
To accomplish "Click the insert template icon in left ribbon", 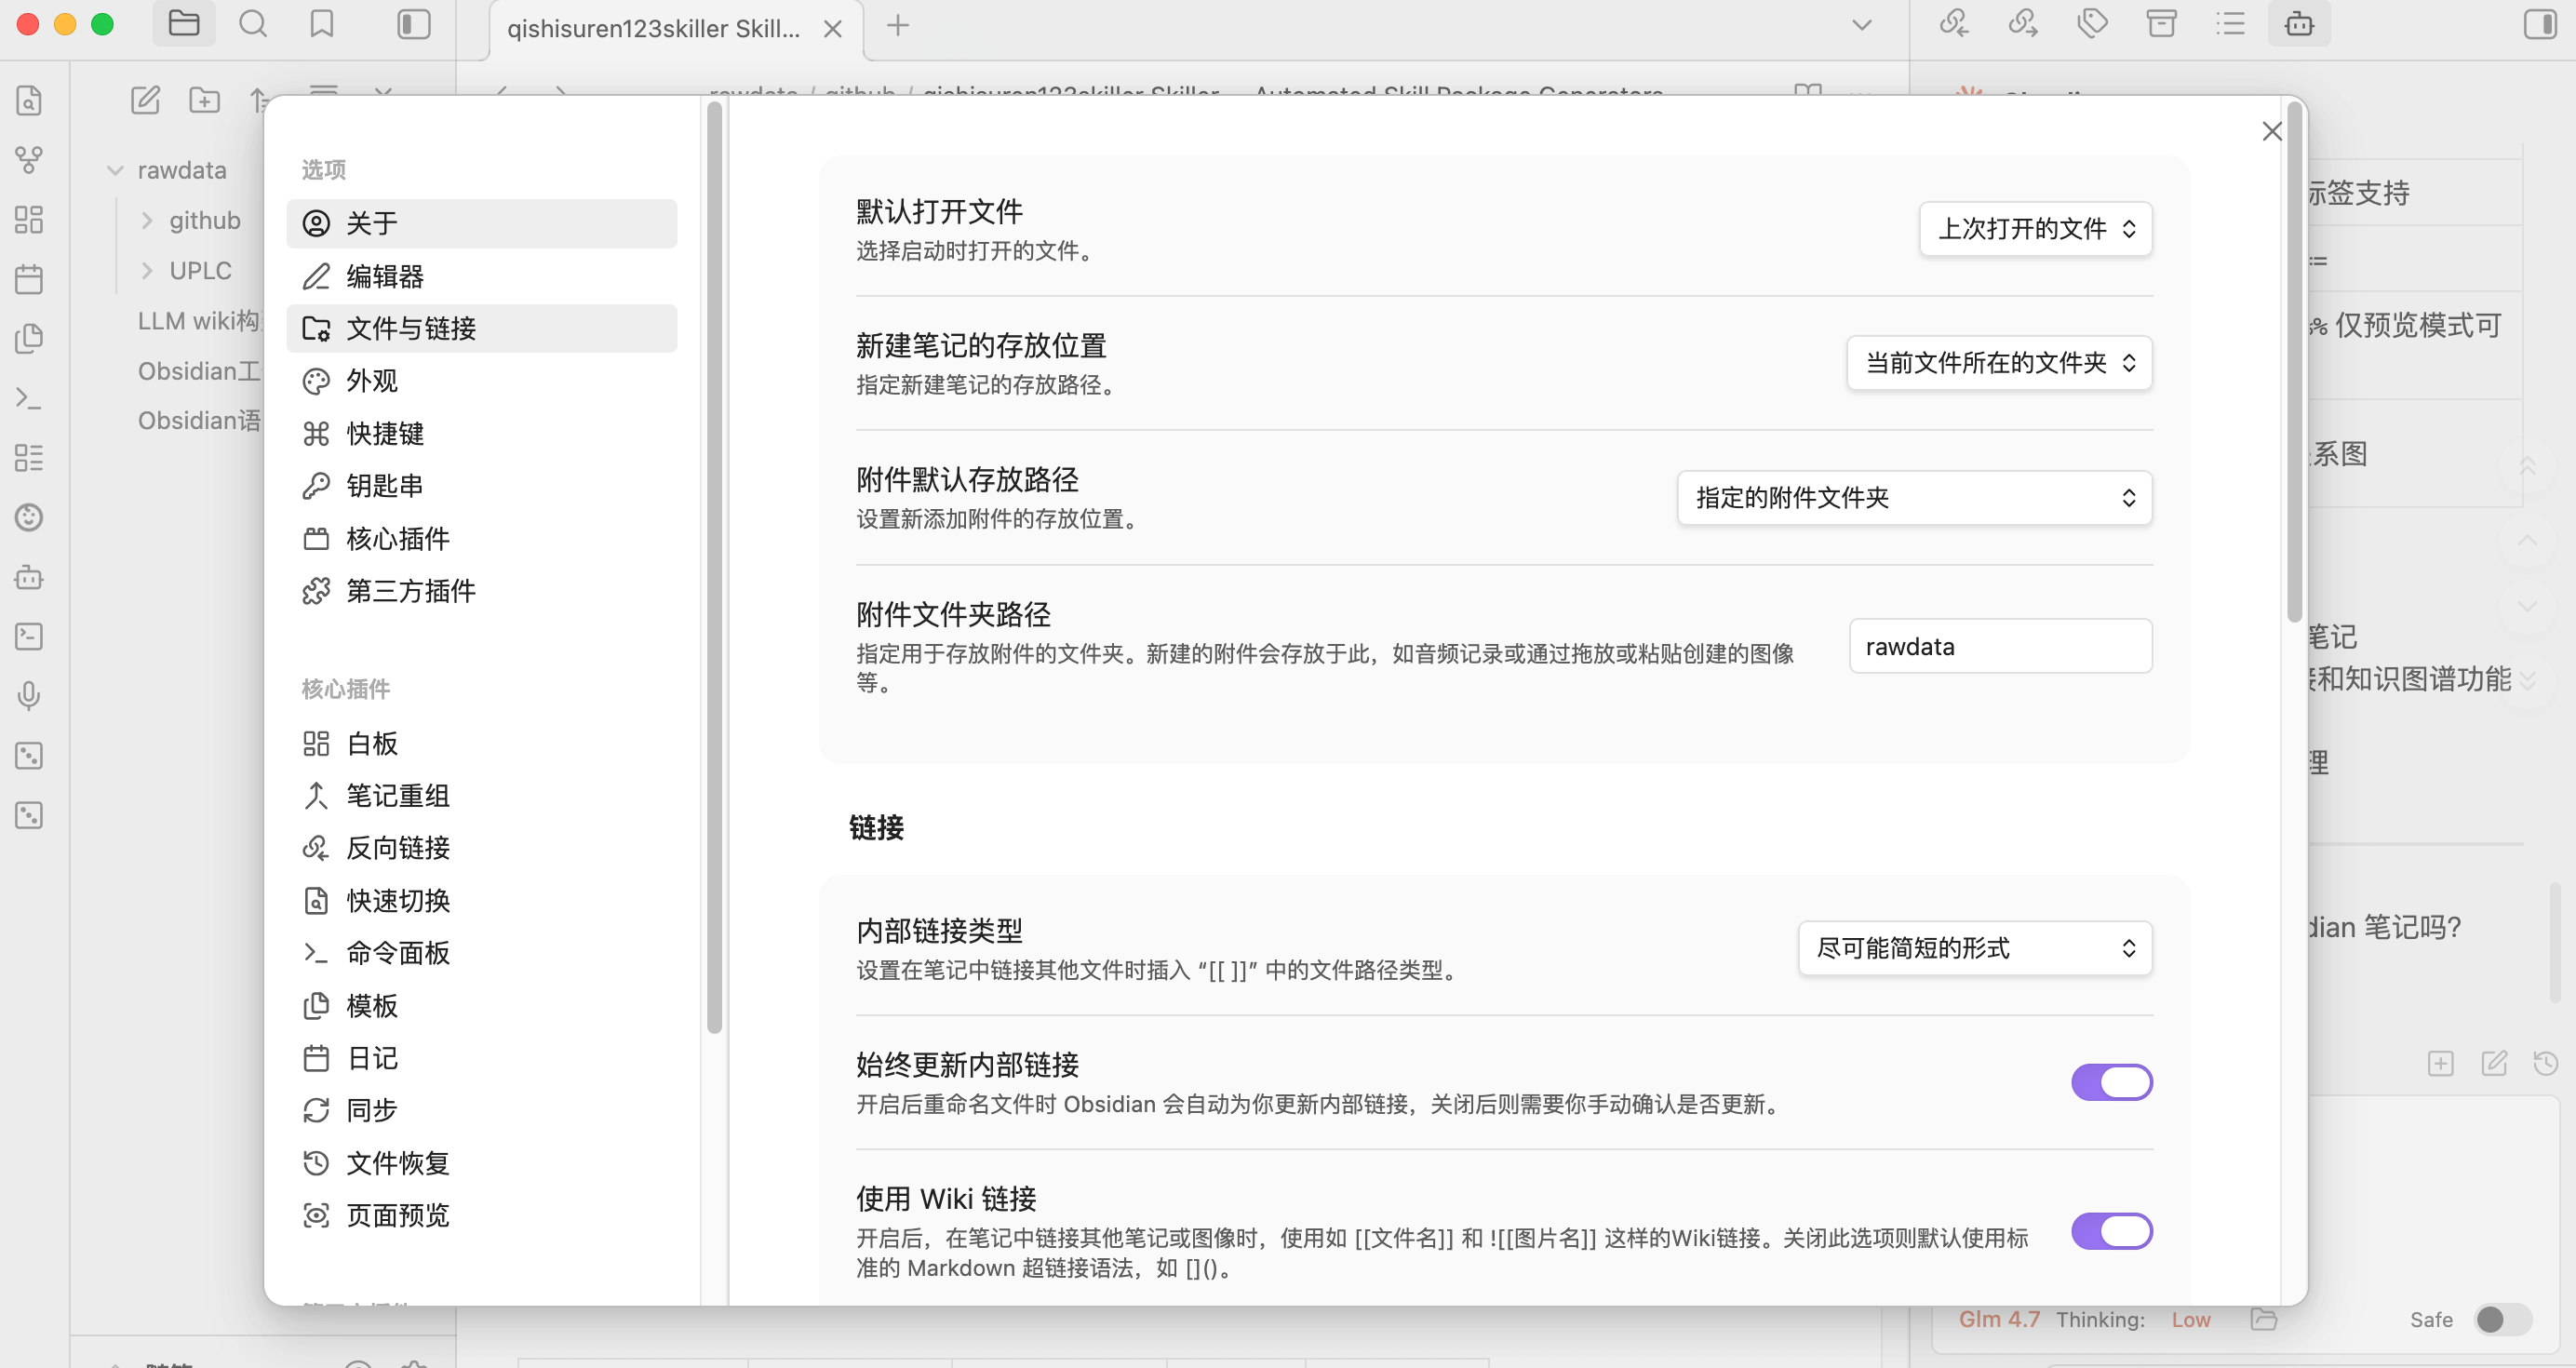I will coord(29,338).
